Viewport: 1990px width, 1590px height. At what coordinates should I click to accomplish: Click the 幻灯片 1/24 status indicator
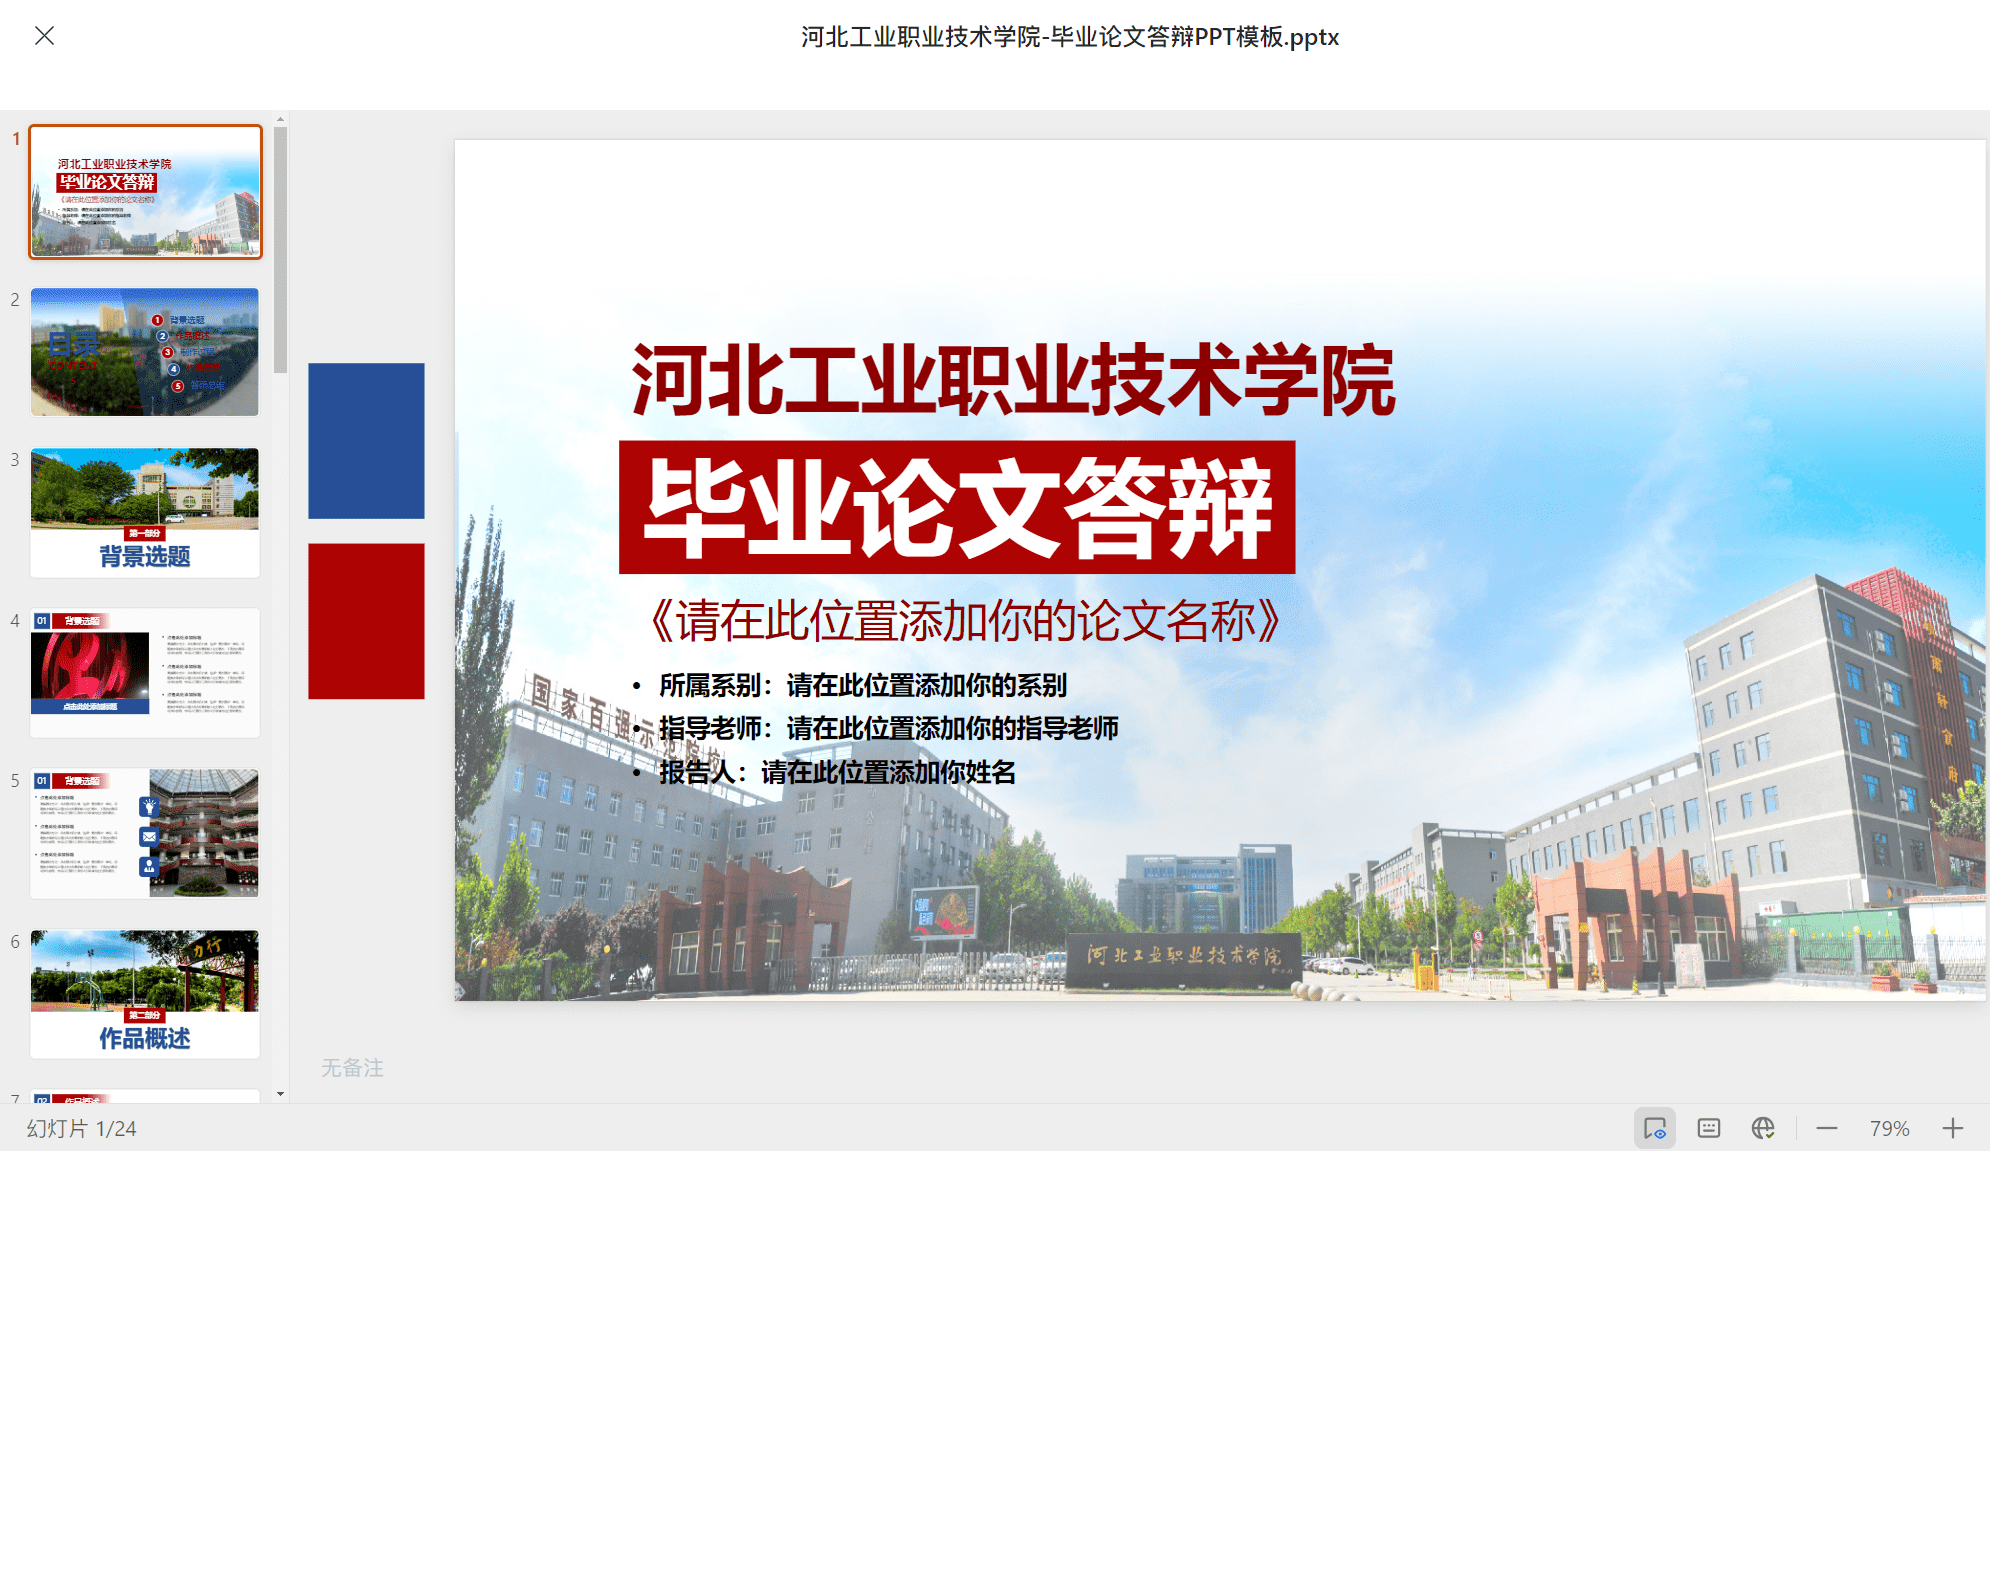pos(81,1128)
